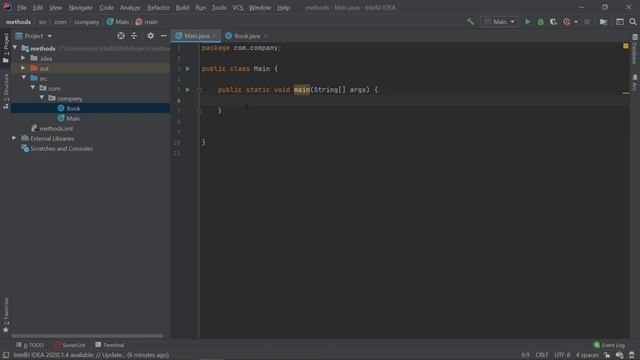Open the TODO tool window

click(30, 345)
